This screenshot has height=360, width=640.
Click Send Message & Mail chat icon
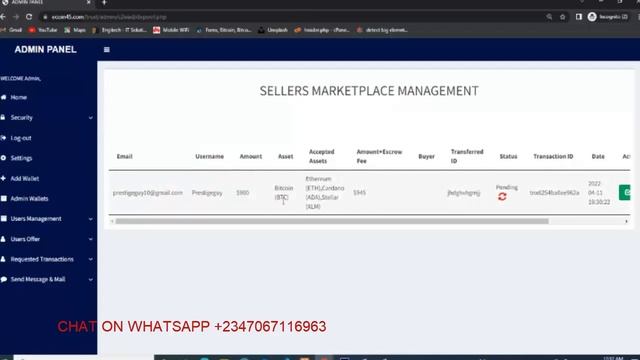[x=4, y=280]
